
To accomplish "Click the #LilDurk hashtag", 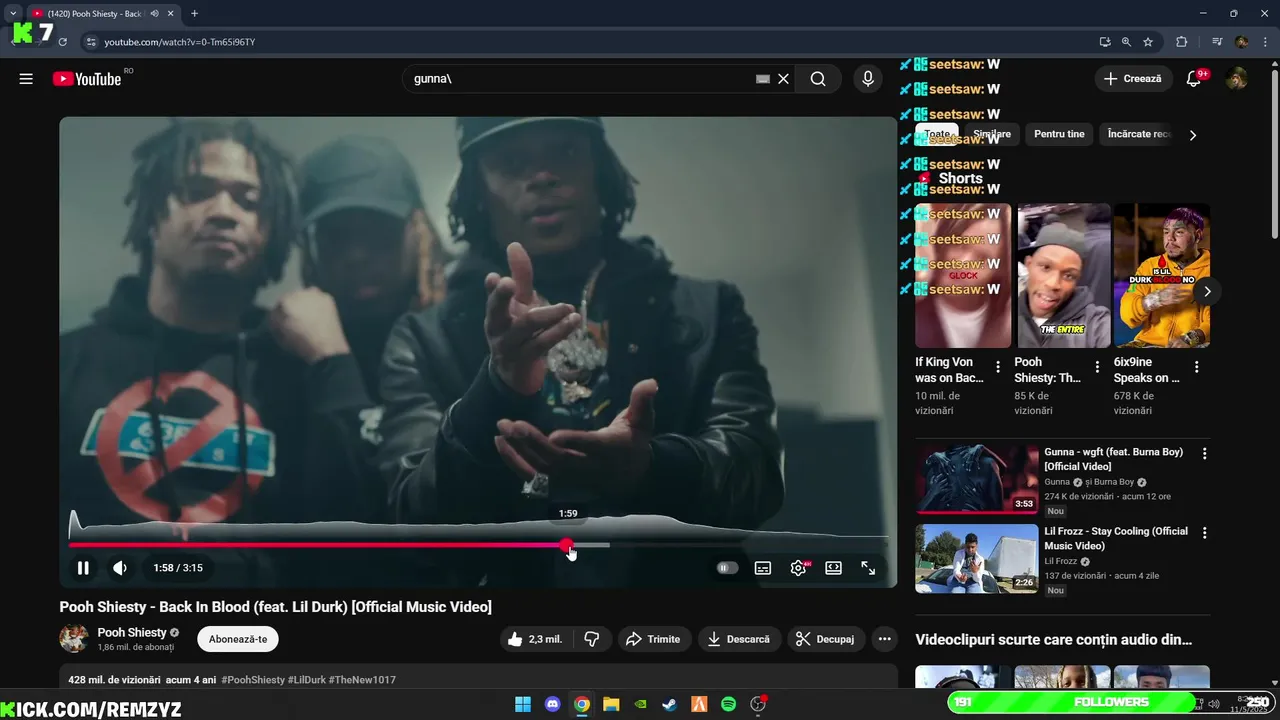I will 307,680.
